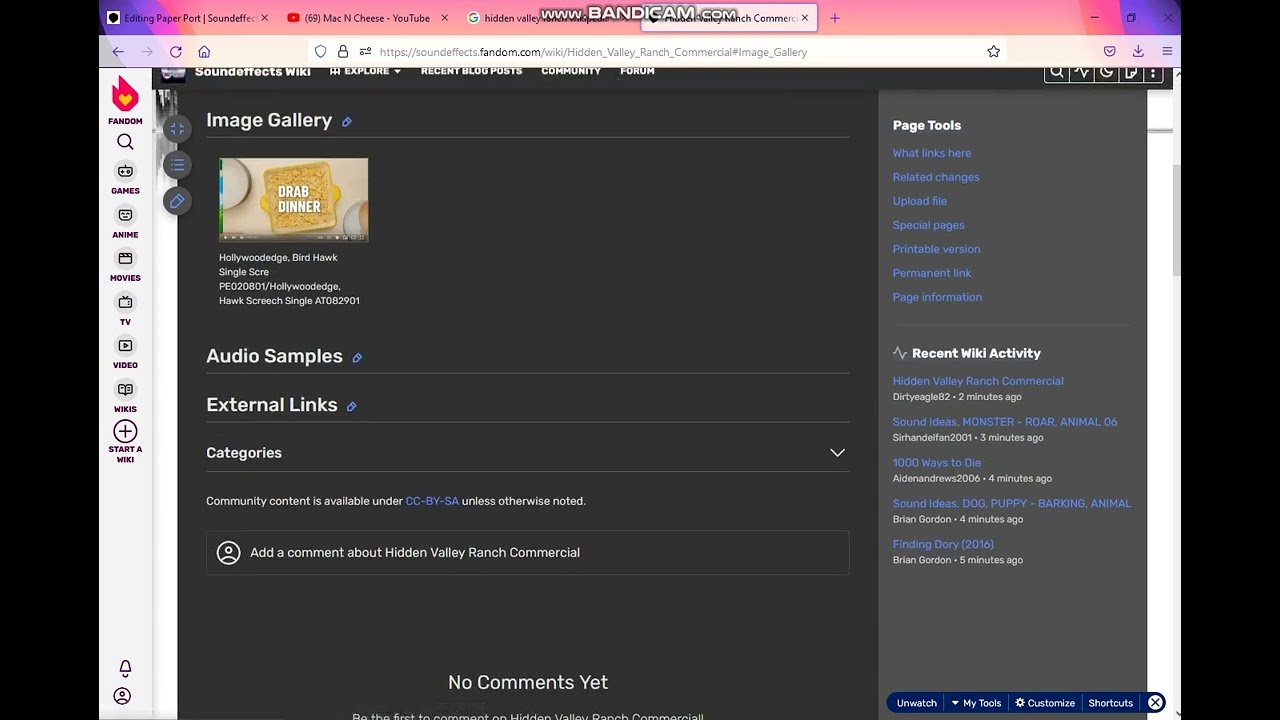Open notifications bell in the sidebar
Image resolution: width=1280 pixels, height=720 pixels.
125,668
